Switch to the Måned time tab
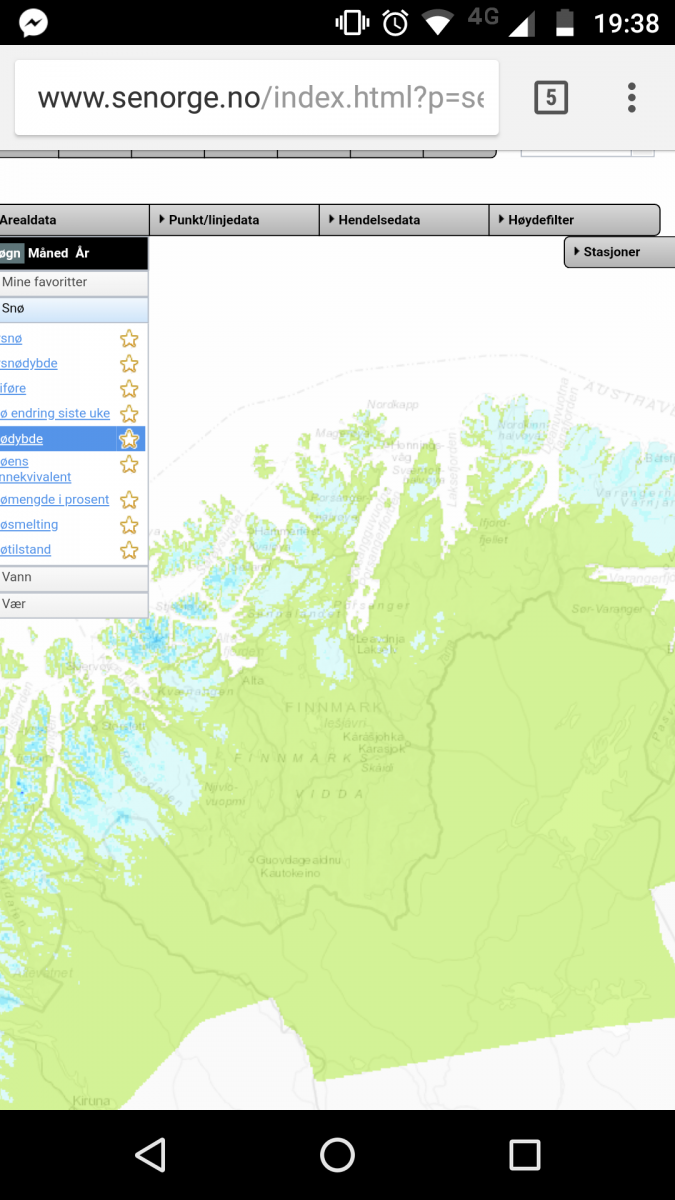The width and height of the screenshot is (675, 1200). click(x=48, y=253)
